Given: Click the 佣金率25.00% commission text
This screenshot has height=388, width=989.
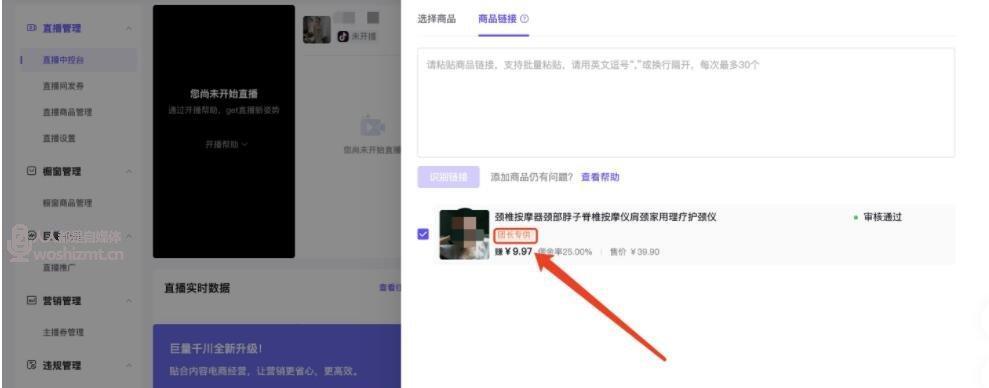Looking at the screenshot, I should (566, 252).
